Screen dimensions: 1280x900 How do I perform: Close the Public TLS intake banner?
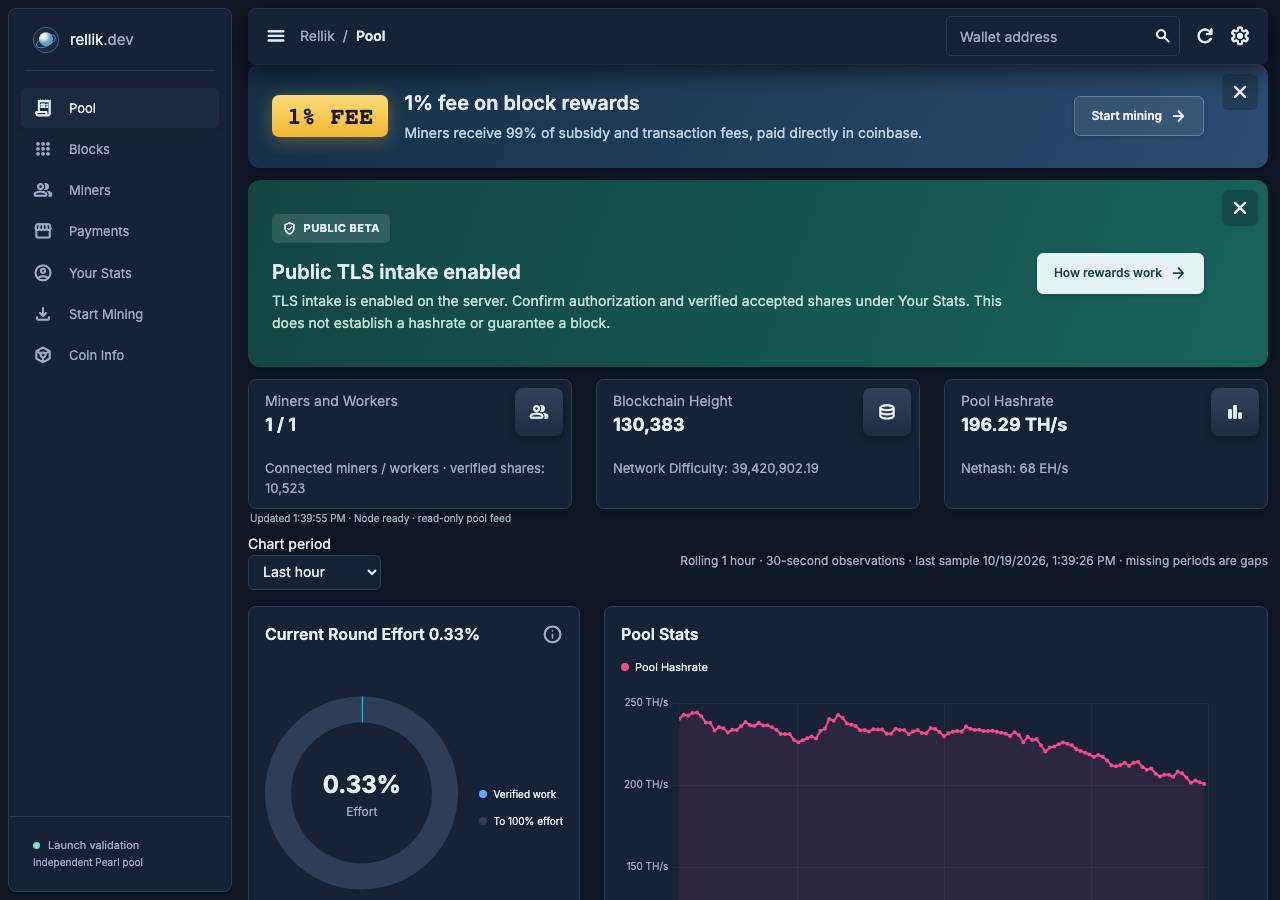(1240, 208)
